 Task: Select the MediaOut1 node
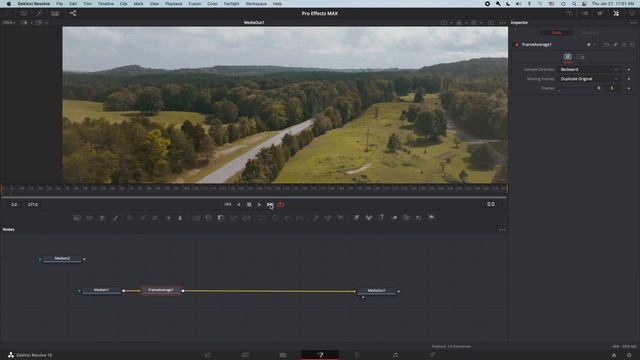[376, 291]
